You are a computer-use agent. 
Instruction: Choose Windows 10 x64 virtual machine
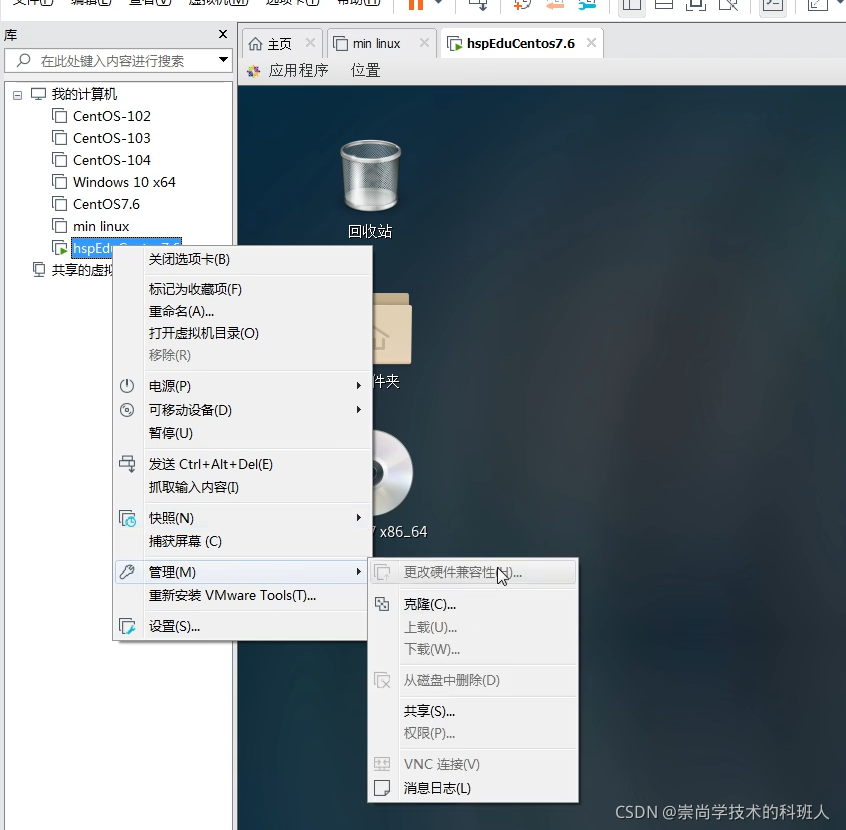(124, 182)
